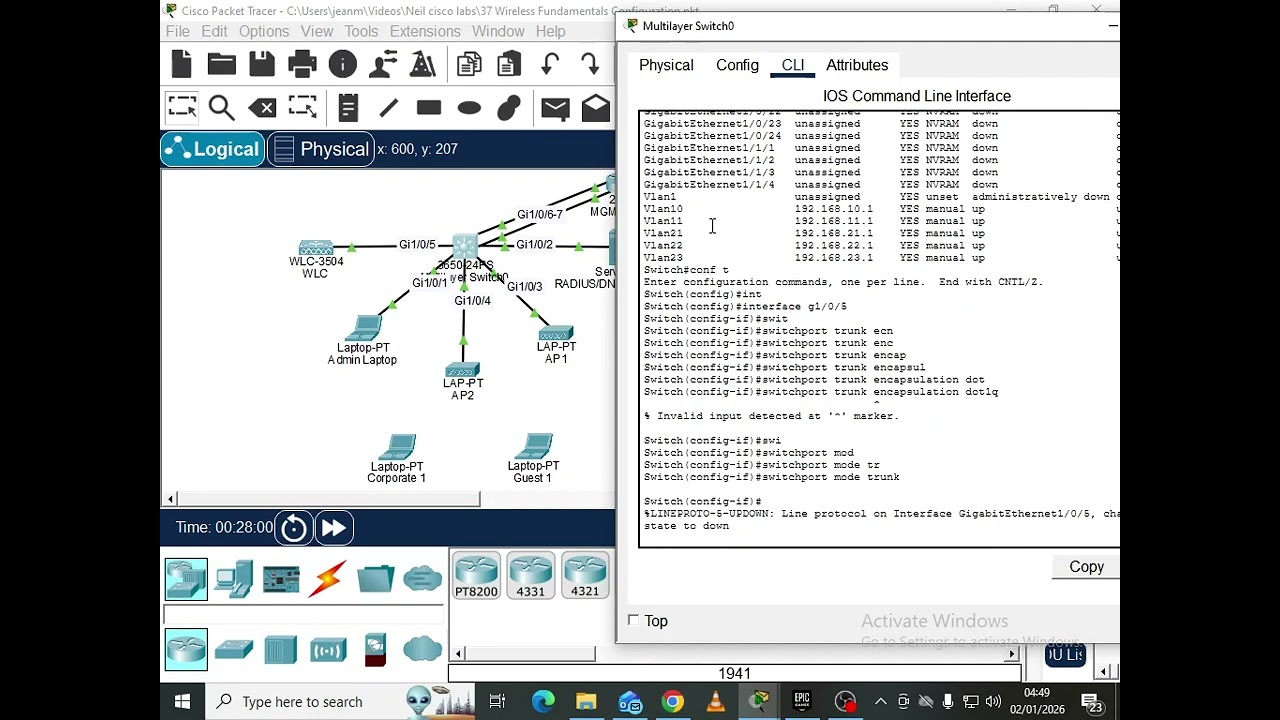This screenshot has width=1280, height=720.
Task: Open Network Information icon
Action: (x=342, y=65)
